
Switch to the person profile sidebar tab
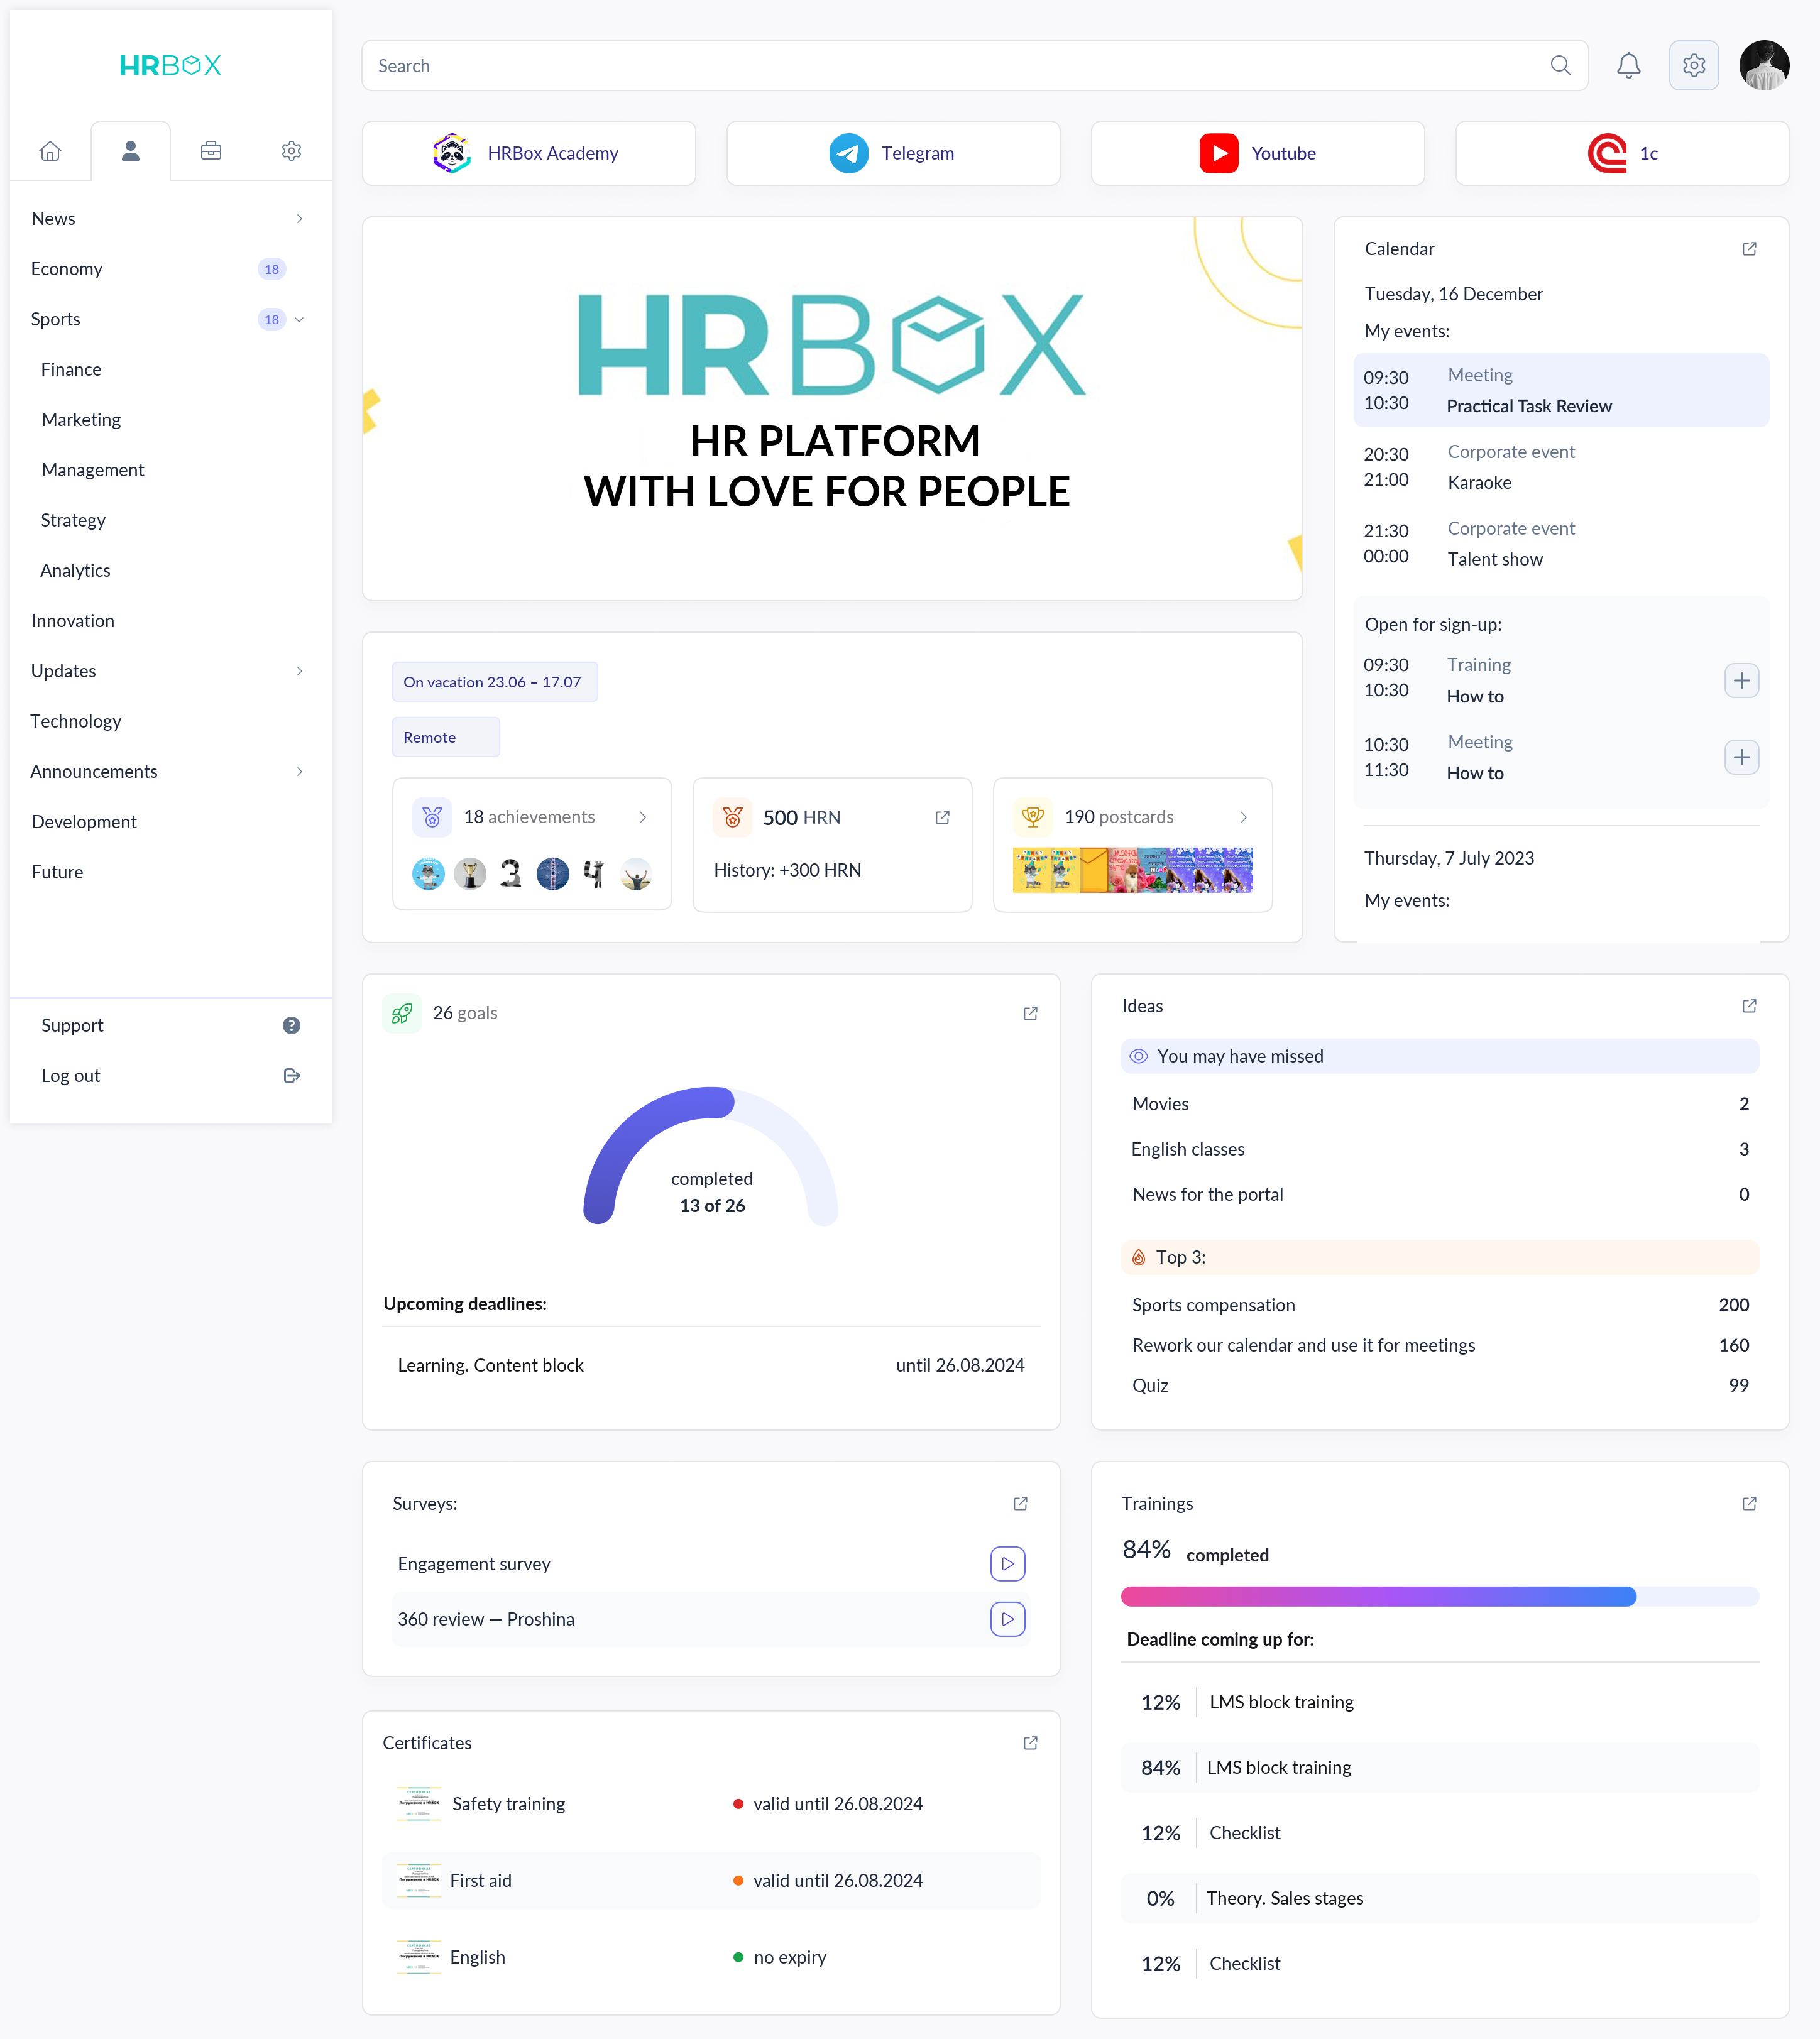pyautogui.click(x=131, y=151)
